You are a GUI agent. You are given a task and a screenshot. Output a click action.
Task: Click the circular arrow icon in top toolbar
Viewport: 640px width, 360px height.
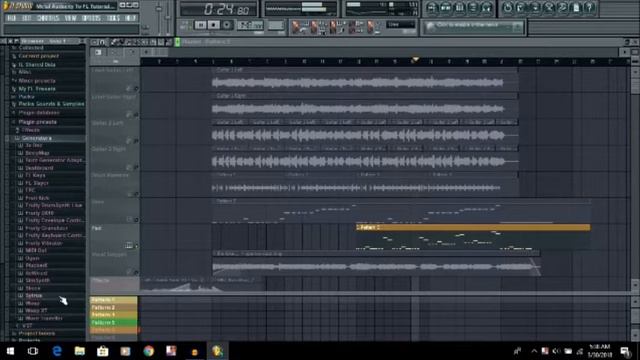[x=507, y=7]
